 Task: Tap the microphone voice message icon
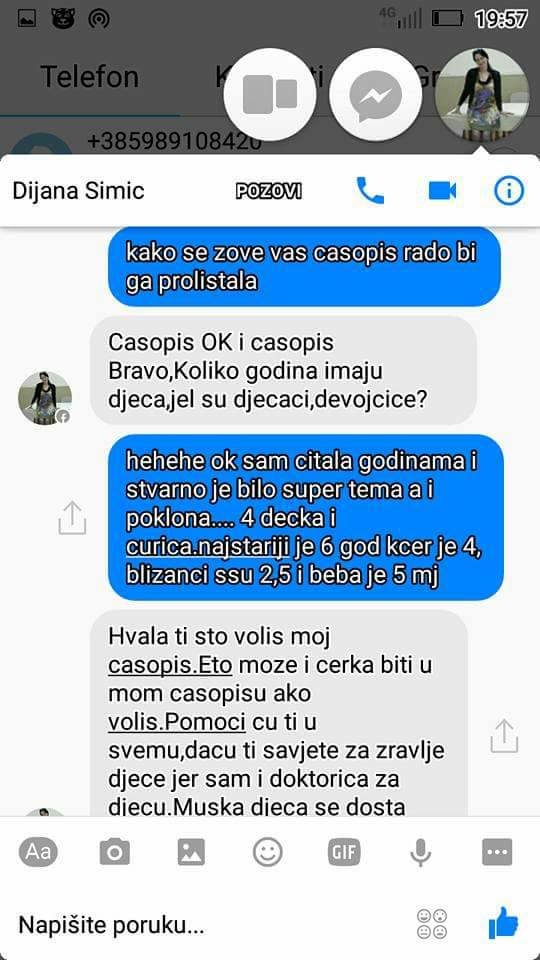point(421,852)
